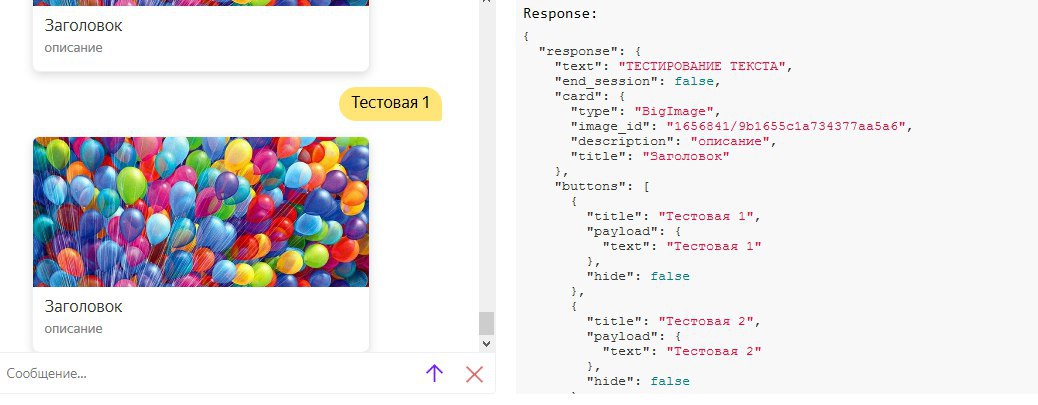Viewport: 1038px width, 405px height.
Task: Click image_id value "1656841/9b1655c1a734377aa5a6"
Action: tap(786, 126)
